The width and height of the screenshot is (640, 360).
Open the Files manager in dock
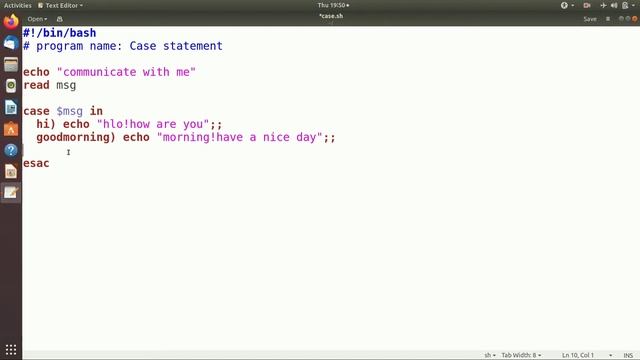(x=11, y=64)
